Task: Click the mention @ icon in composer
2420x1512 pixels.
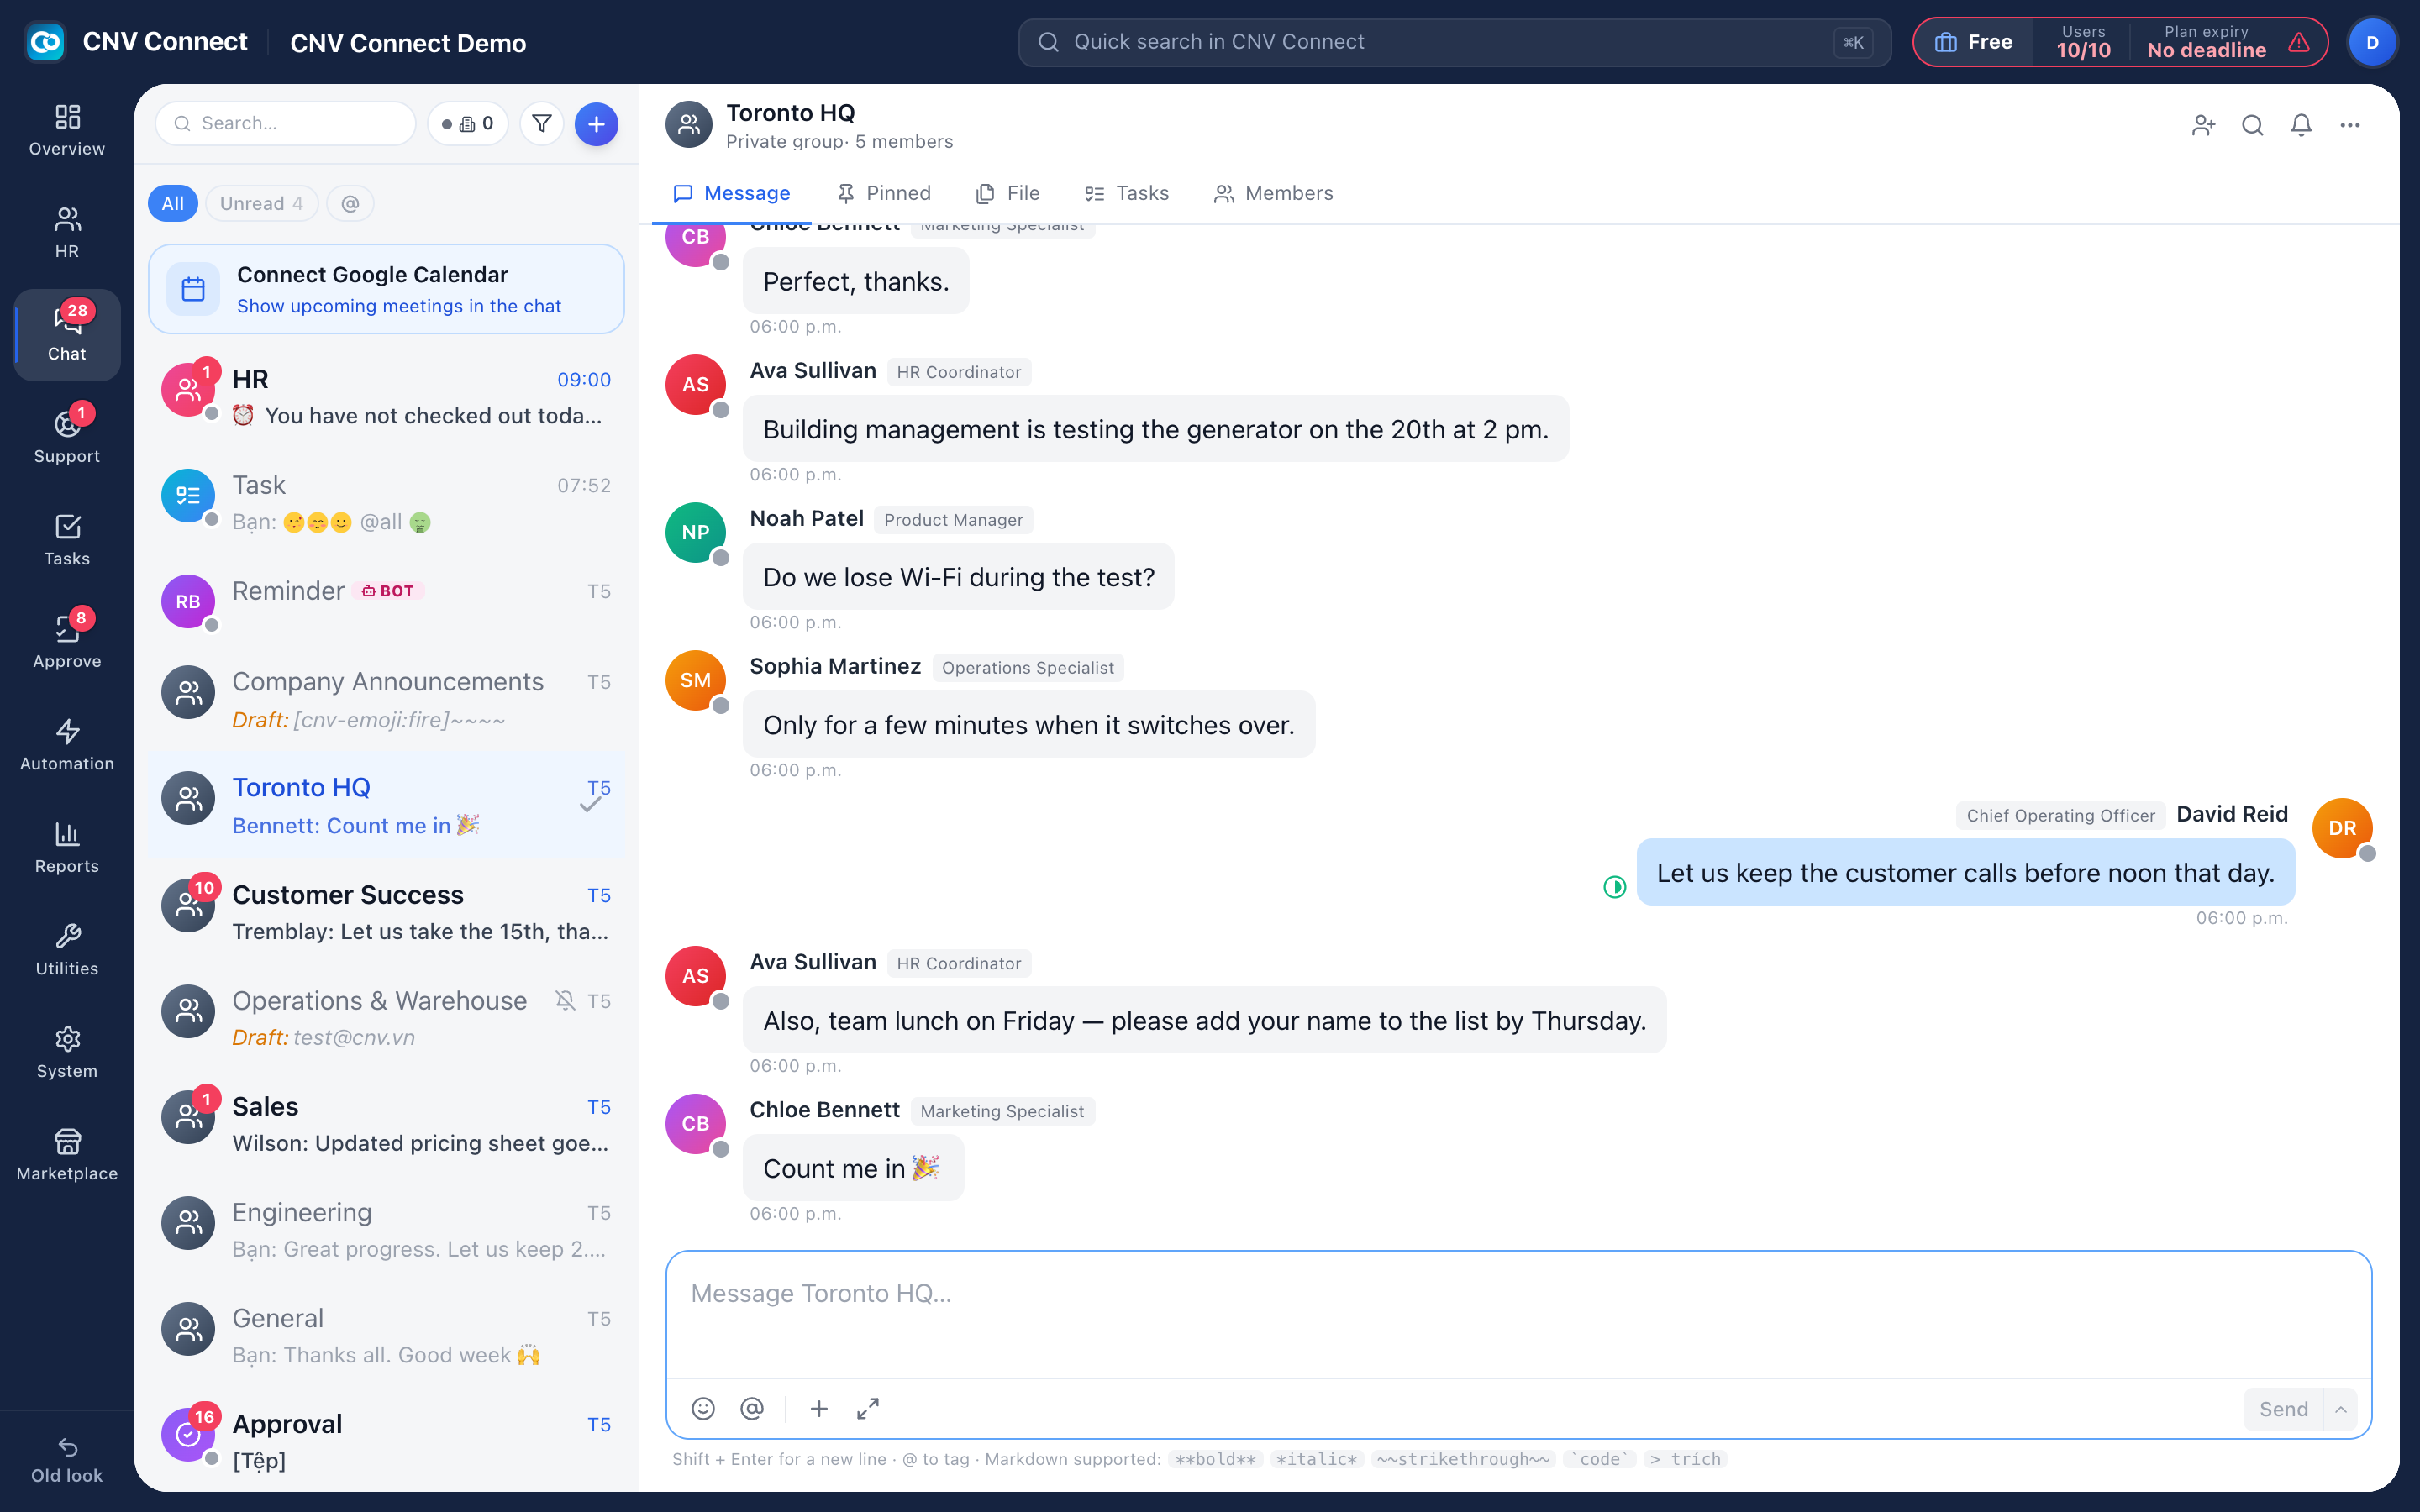Action: point(752,1408)
